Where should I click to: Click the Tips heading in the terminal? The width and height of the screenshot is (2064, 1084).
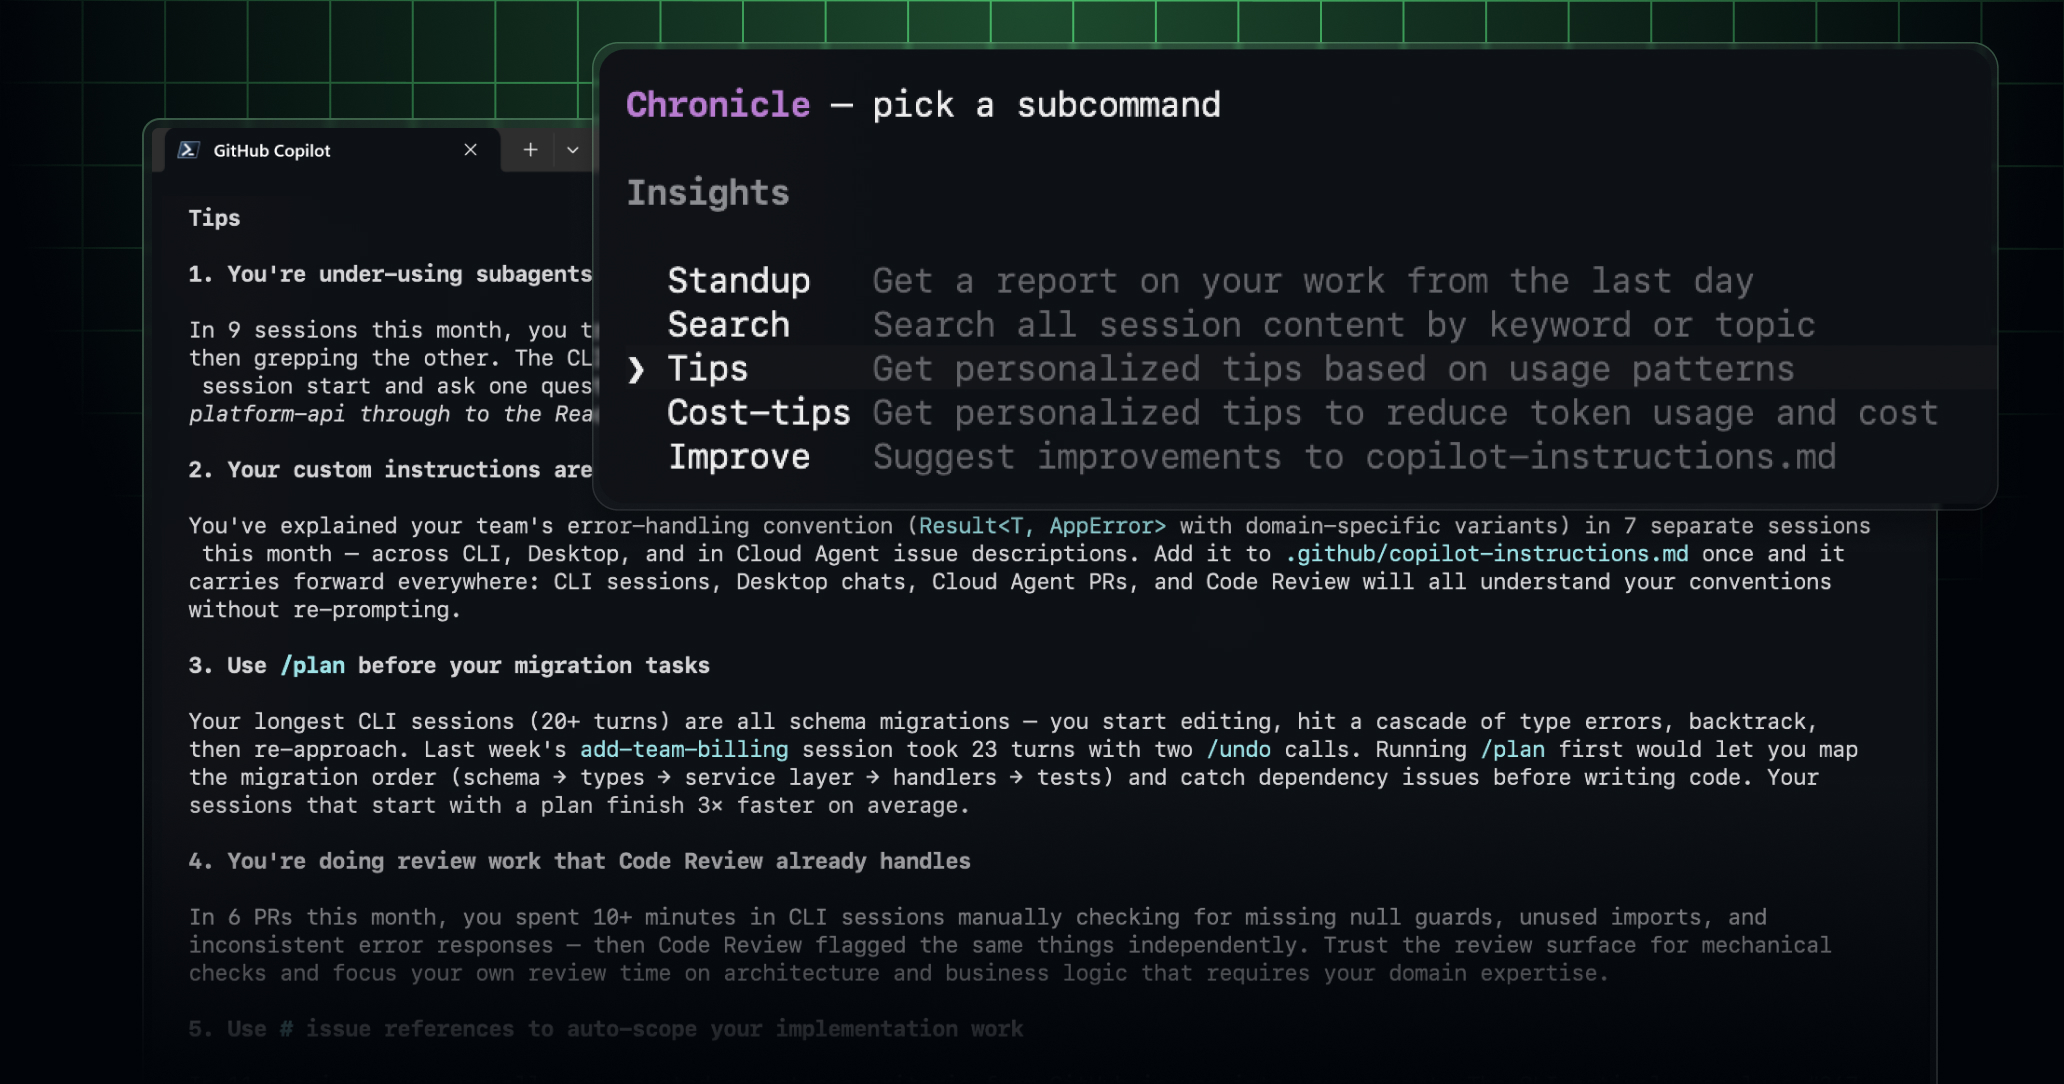point(214,218)
